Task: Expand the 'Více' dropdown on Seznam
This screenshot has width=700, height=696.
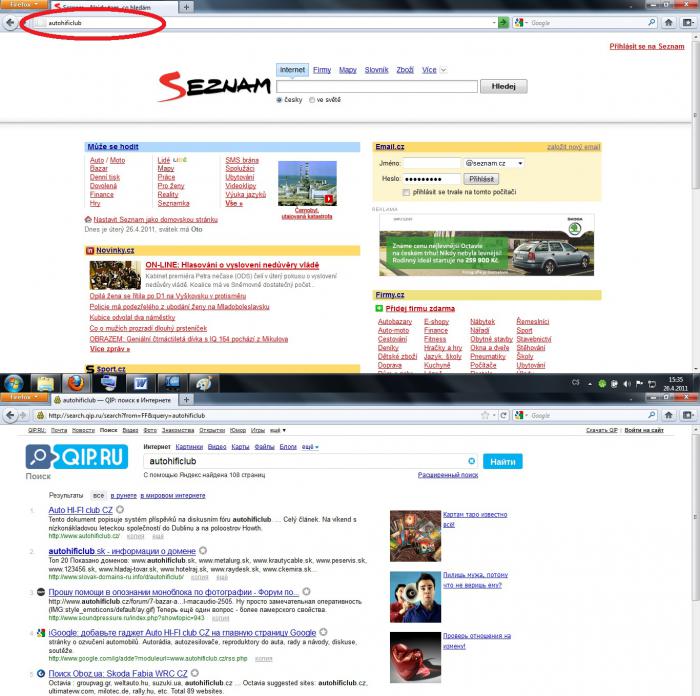Action: click(x=433, y=71)
